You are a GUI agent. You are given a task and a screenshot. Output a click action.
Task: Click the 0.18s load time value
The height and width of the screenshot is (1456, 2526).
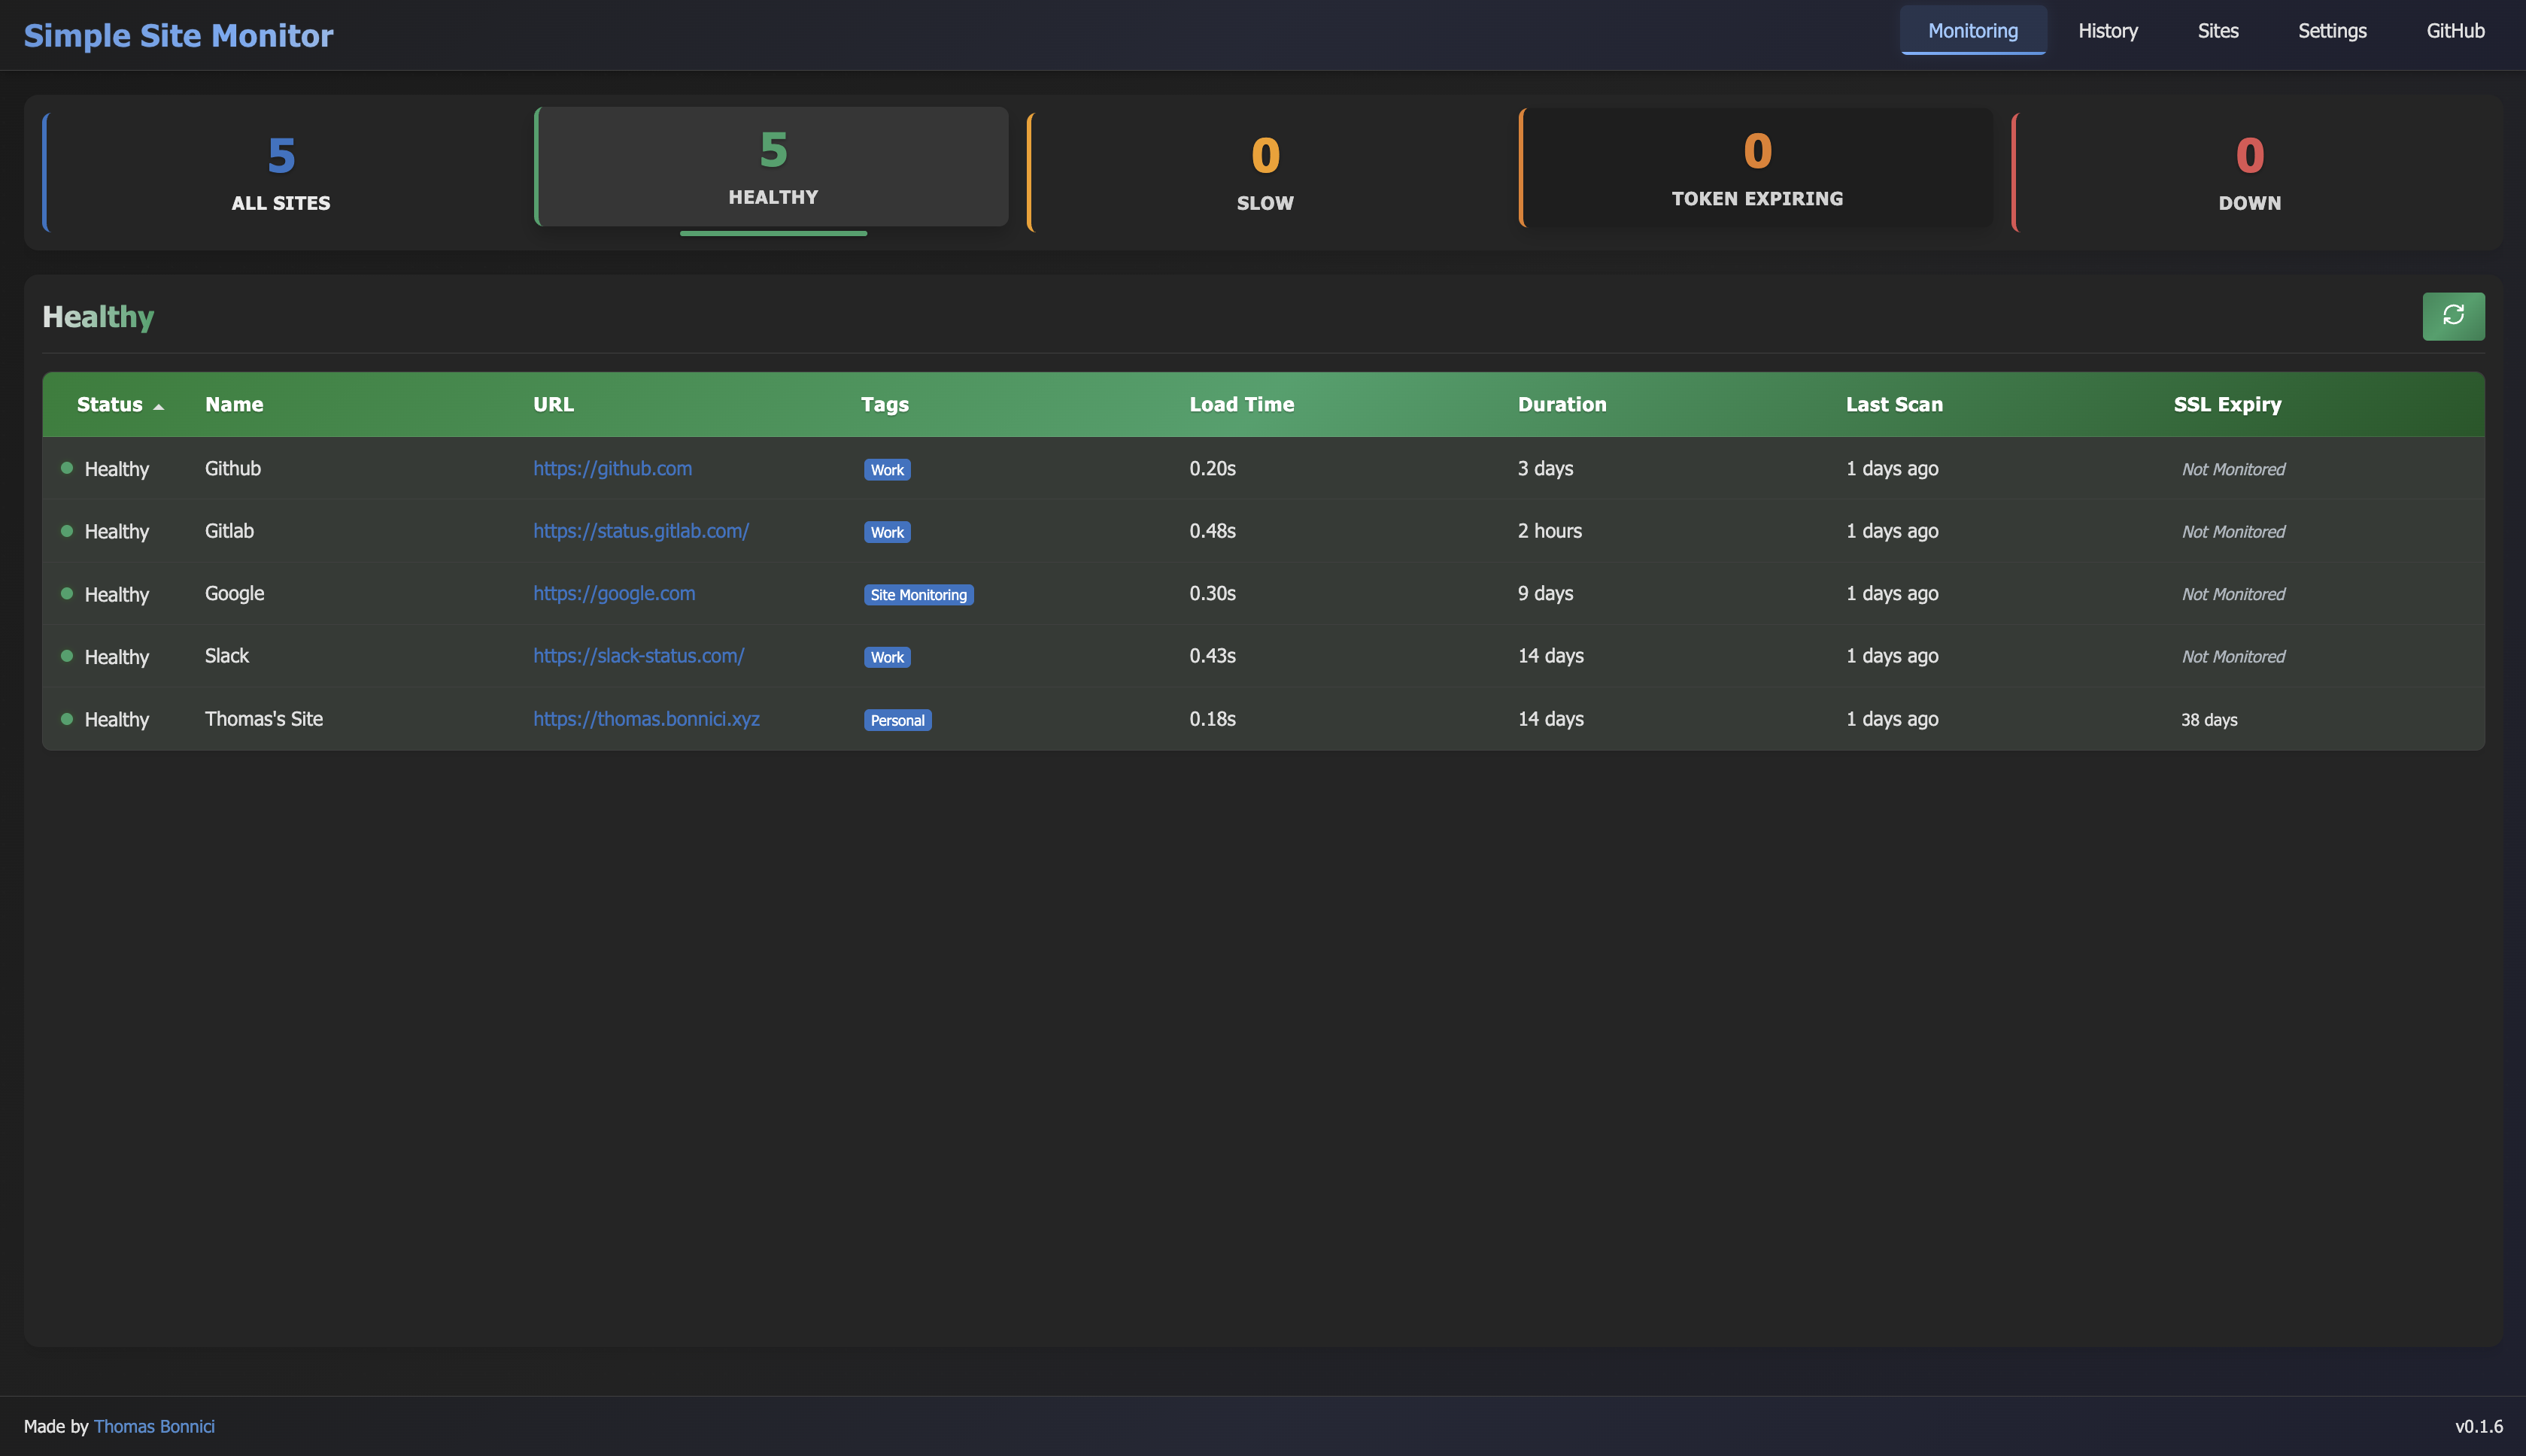[1212, 719]
